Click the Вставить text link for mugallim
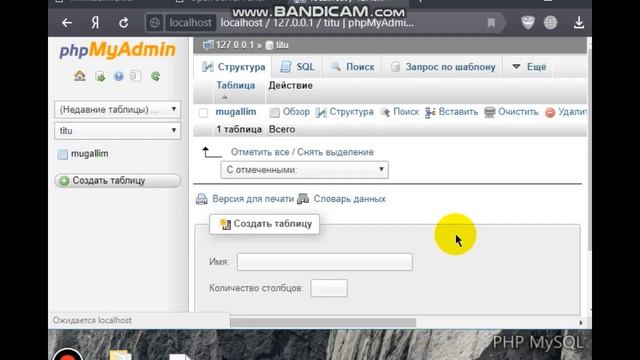The width and height of the screenshot is (640, 360). click(x=458, y=112)
